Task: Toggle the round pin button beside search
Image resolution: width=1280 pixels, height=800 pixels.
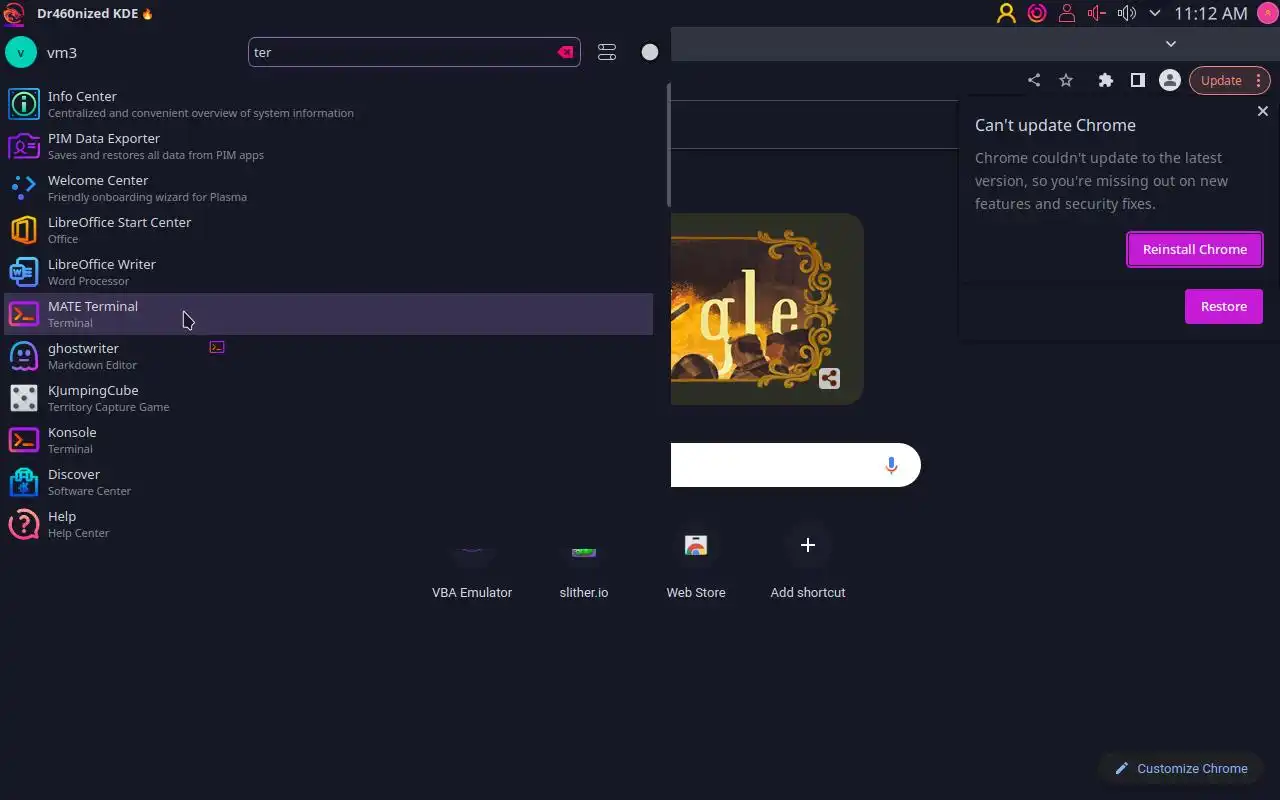Action: pos(650,52)
